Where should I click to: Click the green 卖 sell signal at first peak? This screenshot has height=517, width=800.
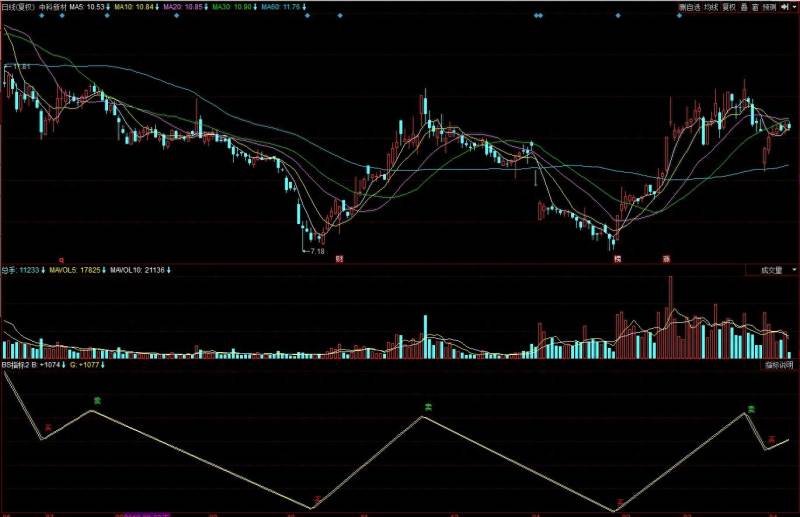click(97, 401)
